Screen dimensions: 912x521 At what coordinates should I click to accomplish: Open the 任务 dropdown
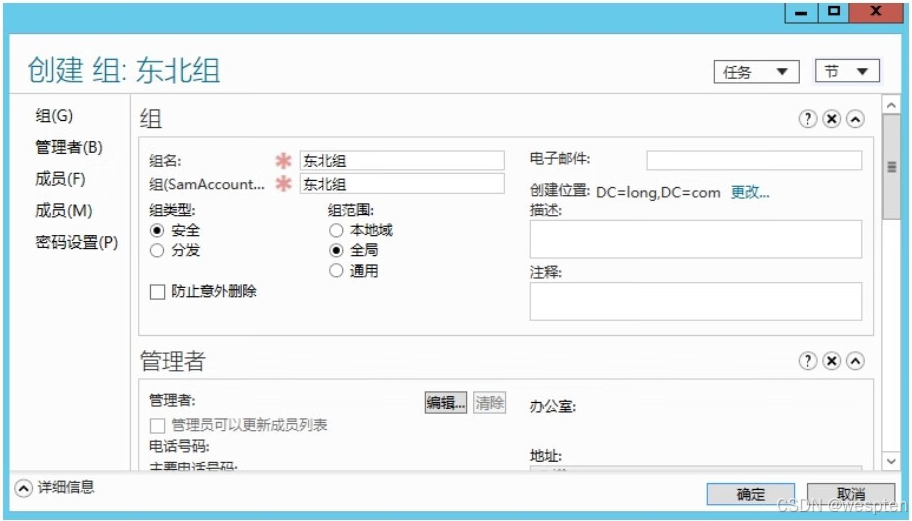click(756, 72)
